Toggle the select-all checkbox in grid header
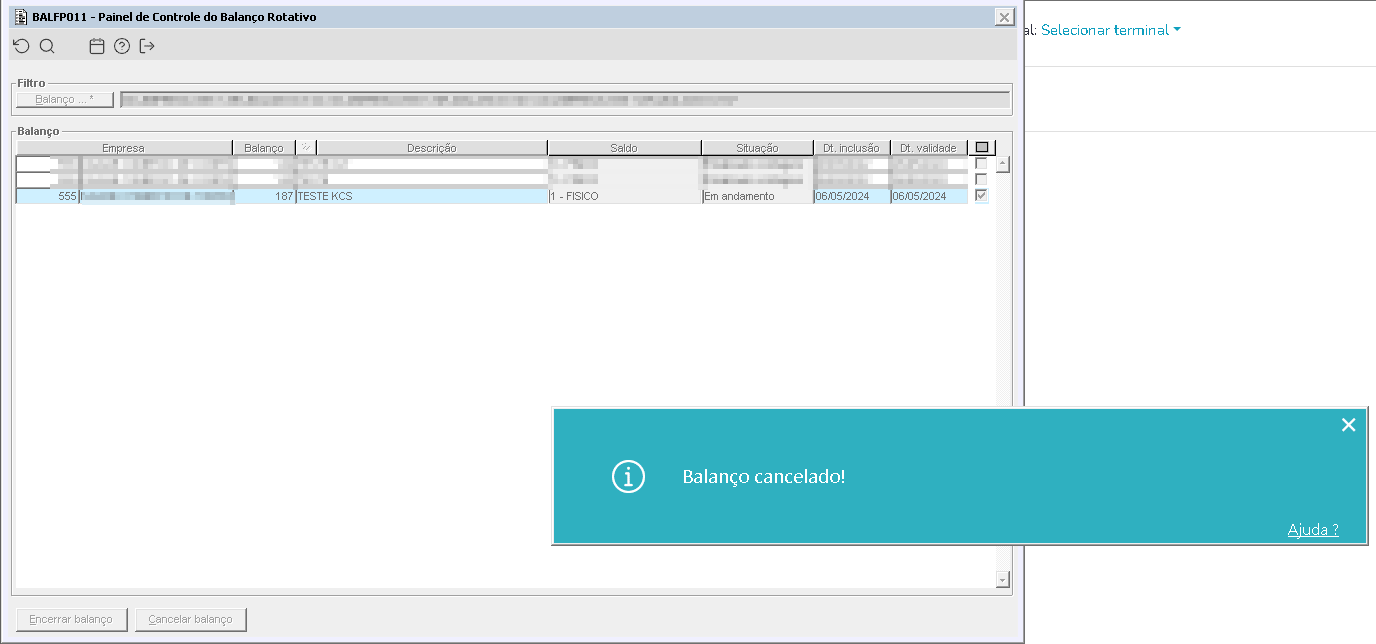Image resolution: width=1376 pixels, height=644 pixels. pyautogui.click(x=981, y=148)
